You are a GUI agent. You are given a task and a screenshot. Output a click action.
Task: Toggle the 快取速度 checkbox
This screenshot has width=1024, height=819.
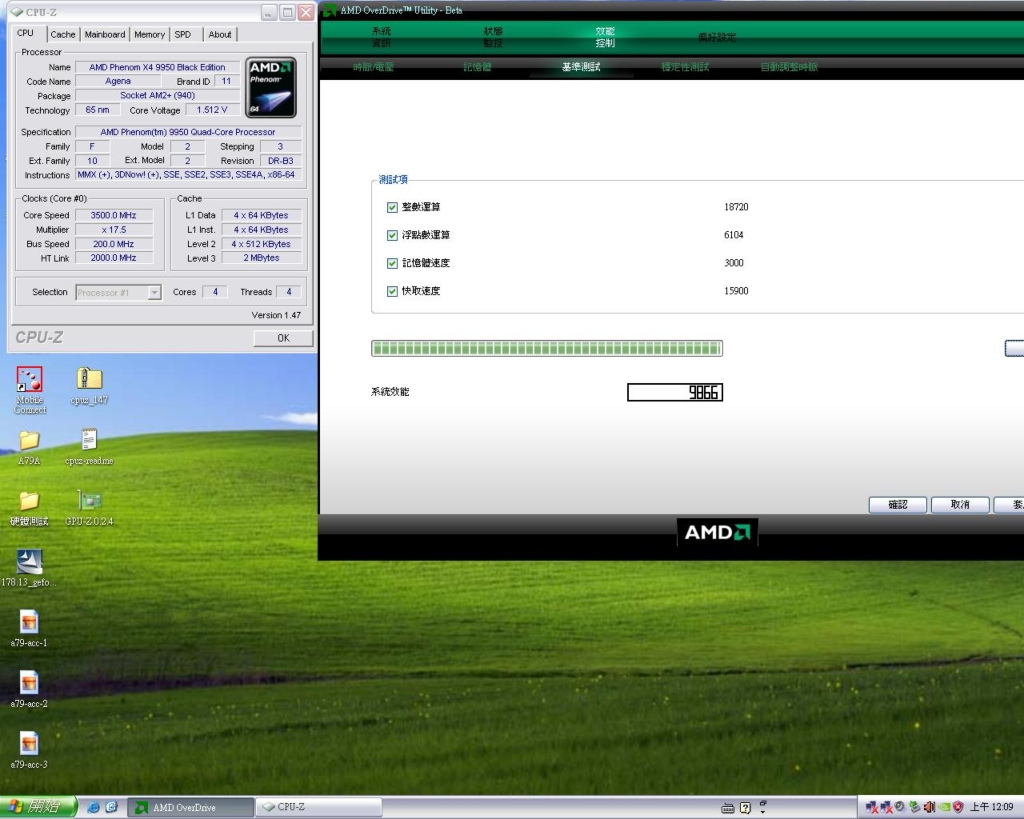click(x=392, y=291)
